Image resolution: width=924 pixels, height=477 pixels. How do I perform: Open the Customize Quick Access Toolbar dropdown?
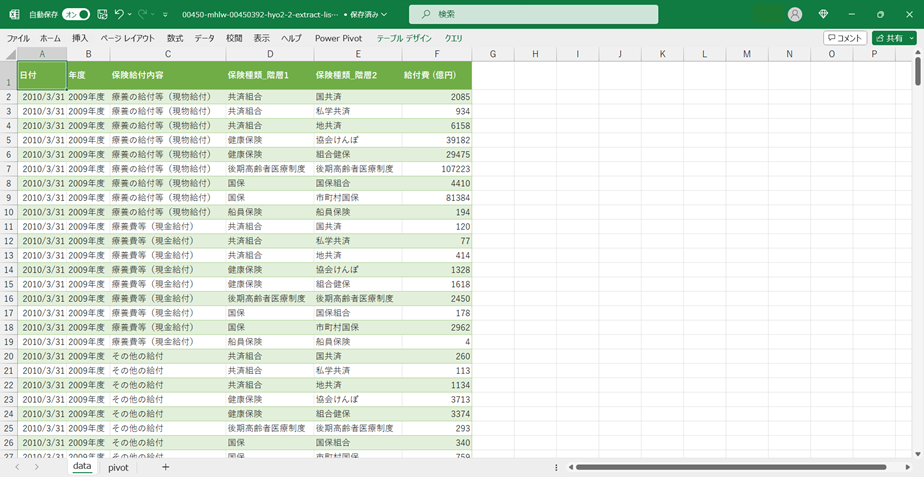click(165, 14)
